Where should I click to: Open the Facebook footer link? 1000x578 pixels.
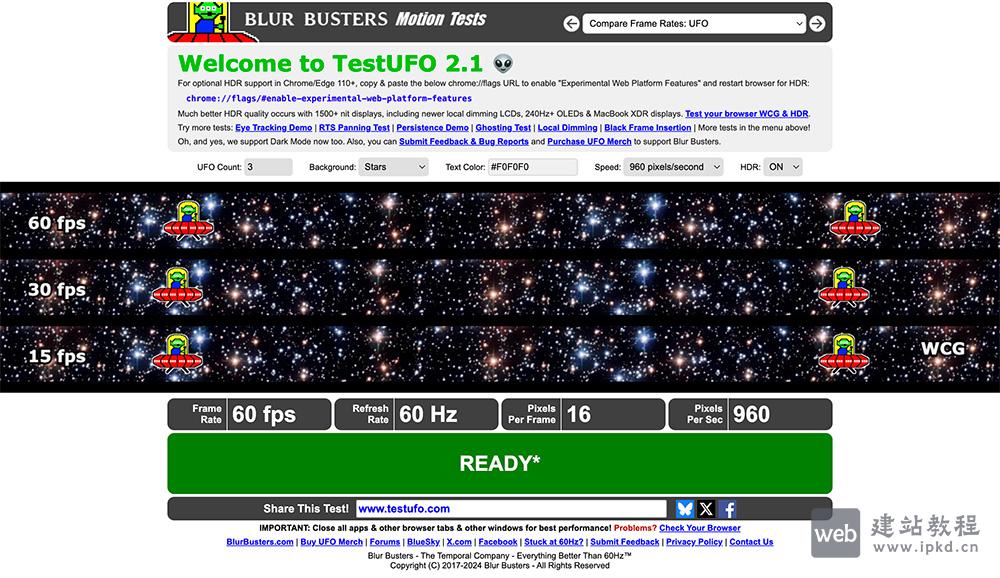tap(498, 542)
